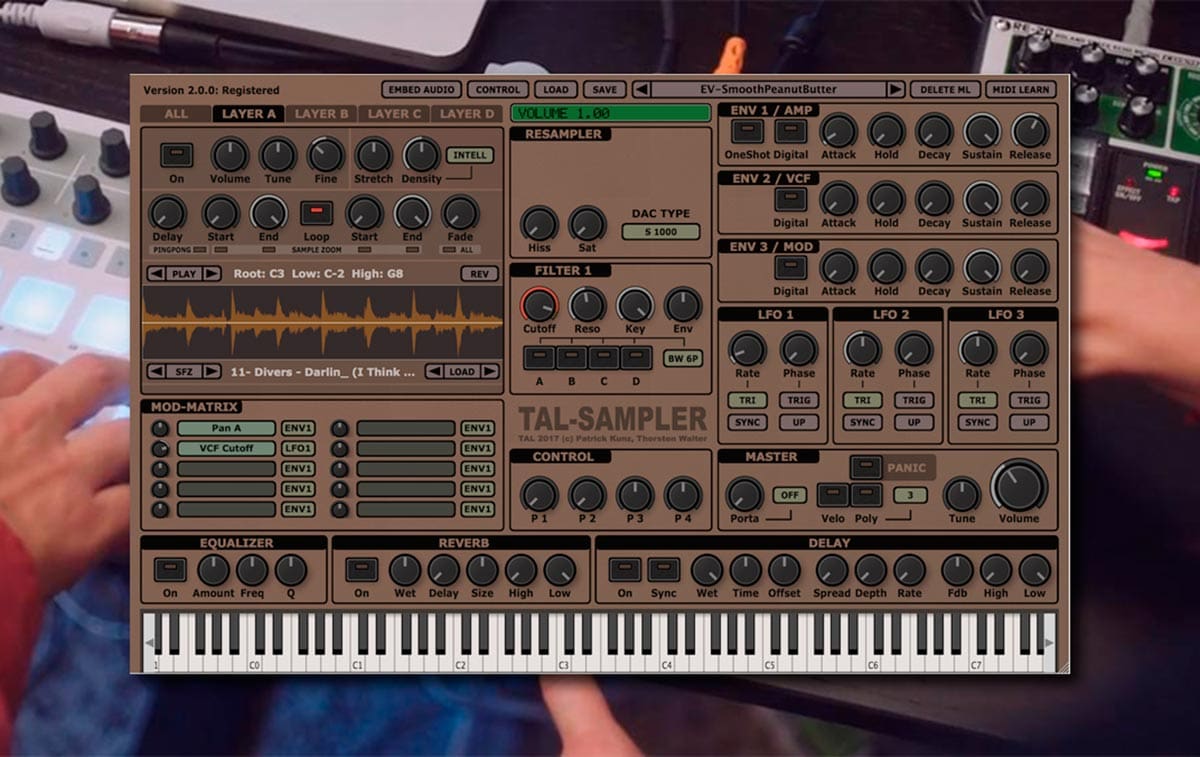1200x757 pixels.
Task: Click the LFO 2 SYNC button
Action: point(862,422)
